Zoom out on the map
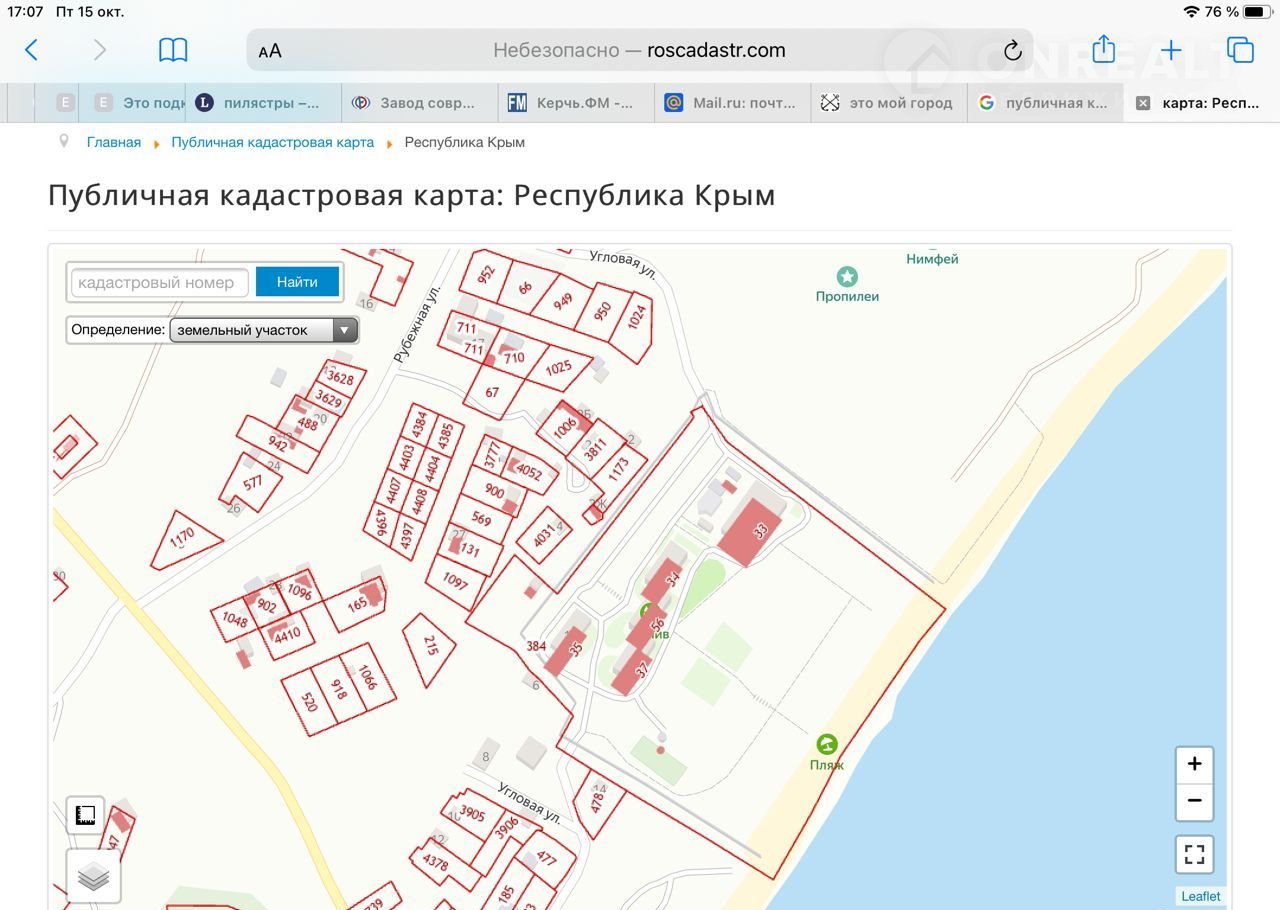 [1194, 801]
